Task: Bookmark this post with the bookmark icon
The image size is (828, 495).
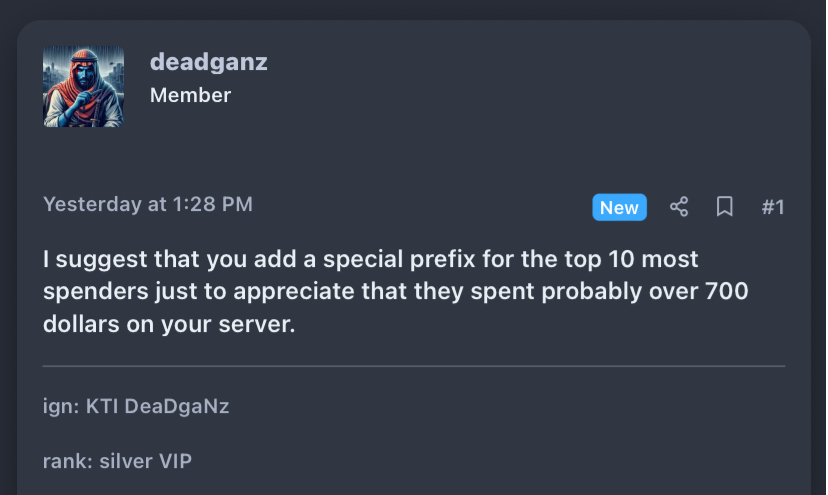Action: click(724, 207)
